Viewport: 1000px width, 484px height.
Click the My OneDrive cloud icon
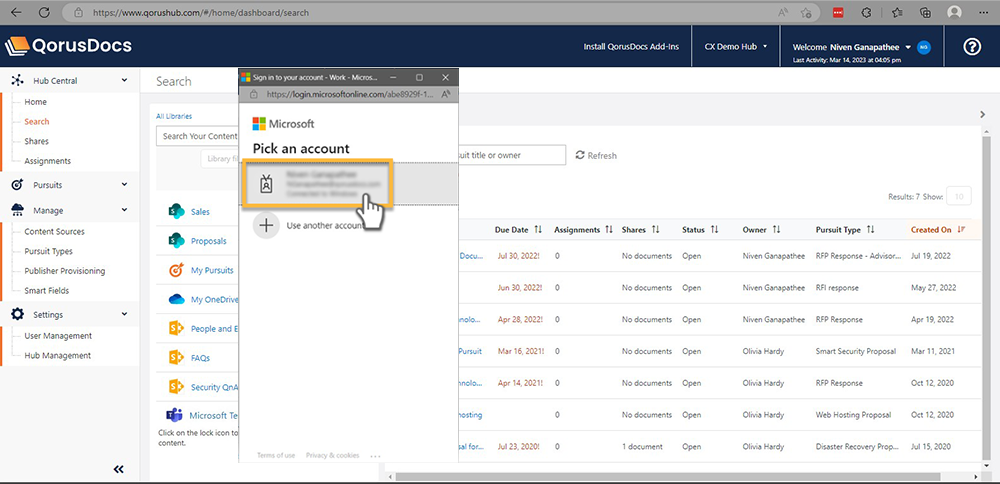(176, 300)
